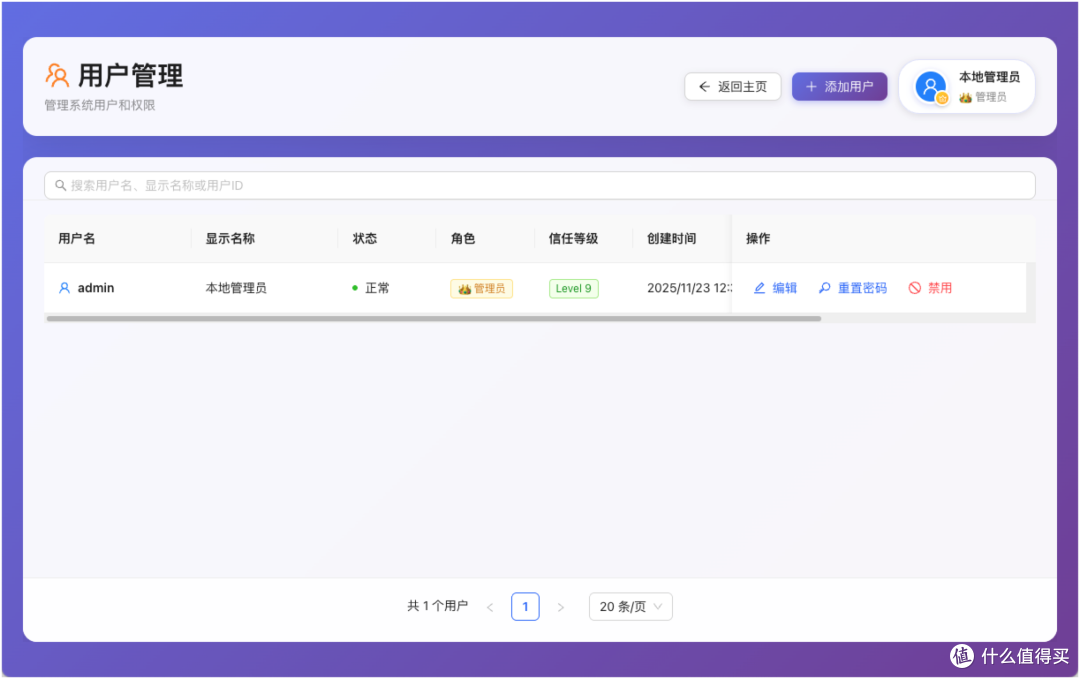Click the crown icon beside the 管理员 label in the header
The height and width of the screenshot is (679, 1080).
[x=965, y=97]
